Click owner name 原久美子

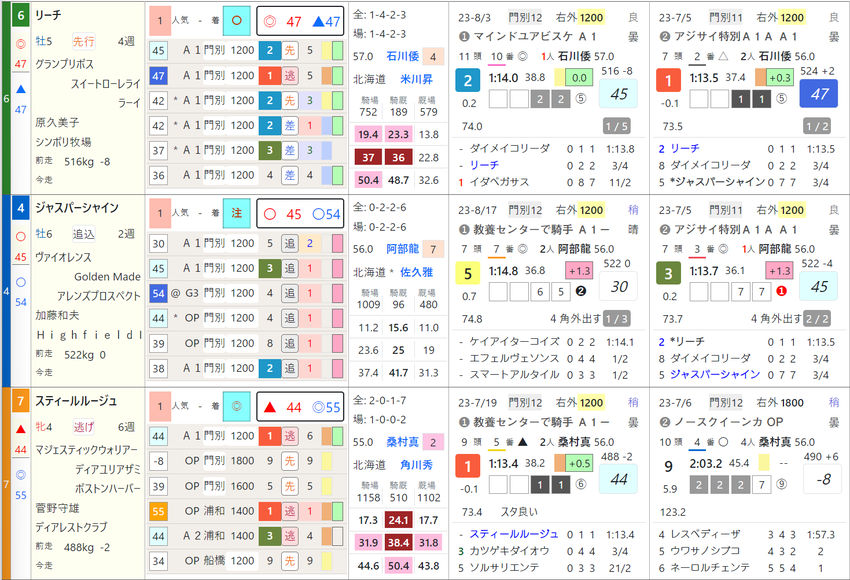click(57, 123)
